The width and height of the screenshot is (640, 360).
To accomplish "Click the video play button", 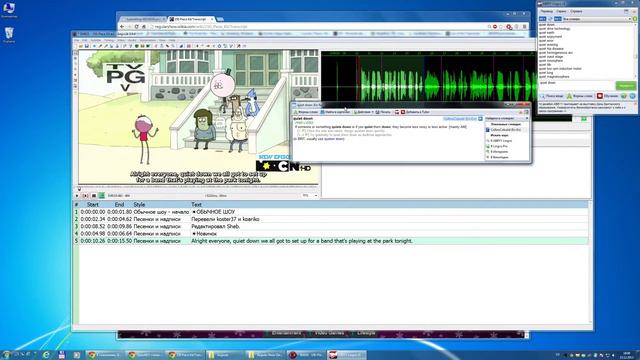I will [77, 196].
